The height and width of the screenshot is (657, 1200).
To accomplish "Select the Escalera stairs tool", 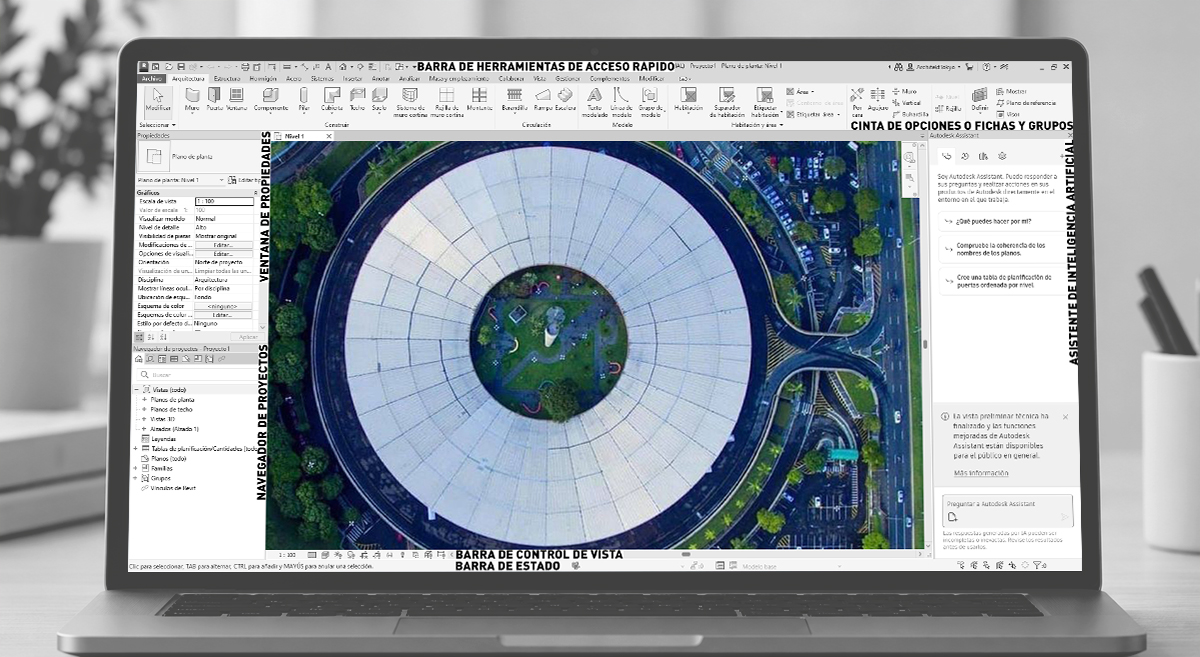I will (x=565, y=101).
